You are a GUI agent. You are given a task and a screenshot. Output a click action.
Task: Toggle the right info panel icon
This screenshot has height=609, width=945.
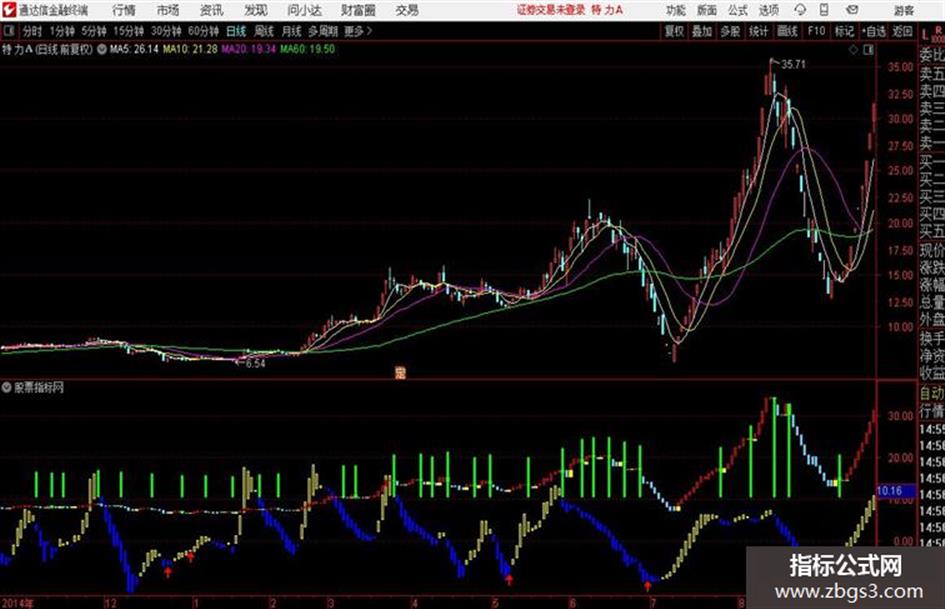tap(868, 50)
